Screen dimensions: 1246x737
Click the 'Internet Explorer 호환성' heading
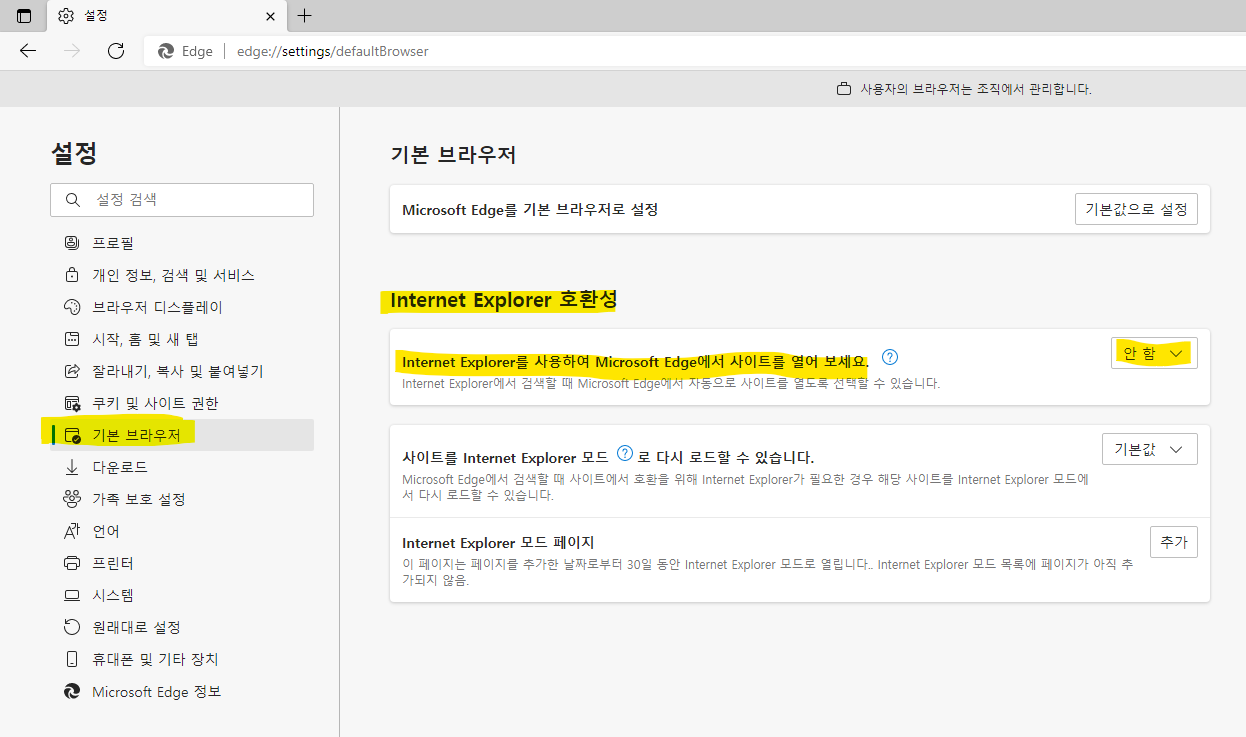tap(504, 300)
